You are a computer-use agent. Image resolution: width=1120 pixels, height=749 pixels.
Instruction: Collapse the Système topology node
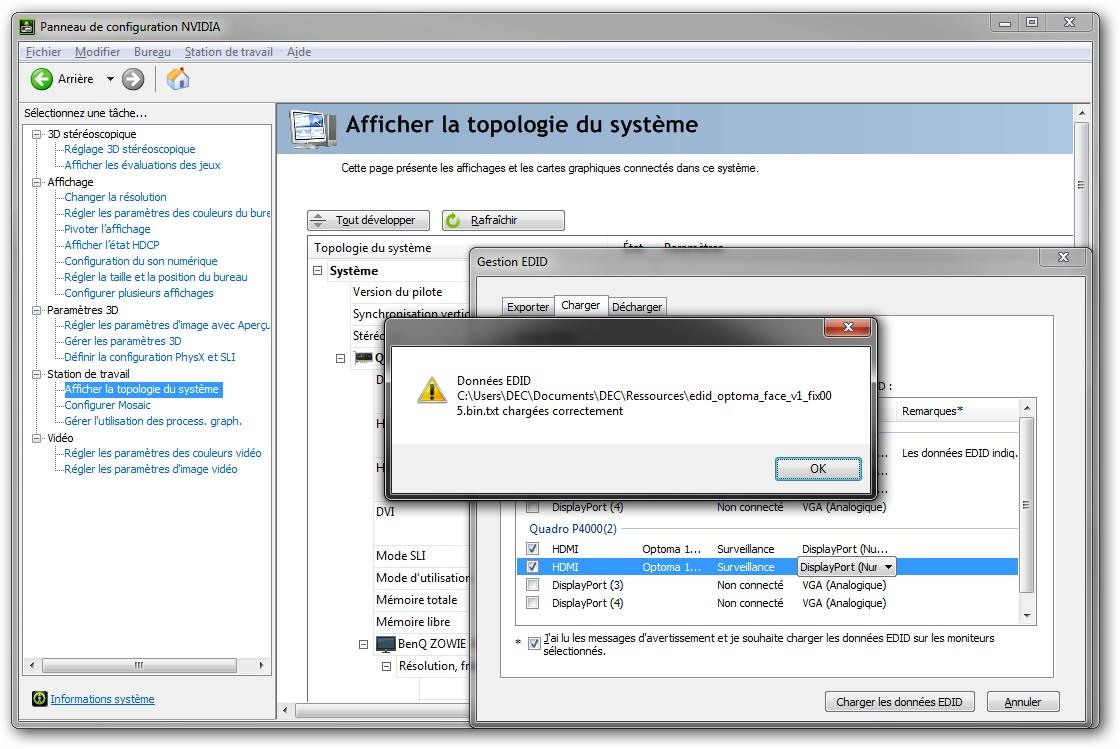coord(318,271)
